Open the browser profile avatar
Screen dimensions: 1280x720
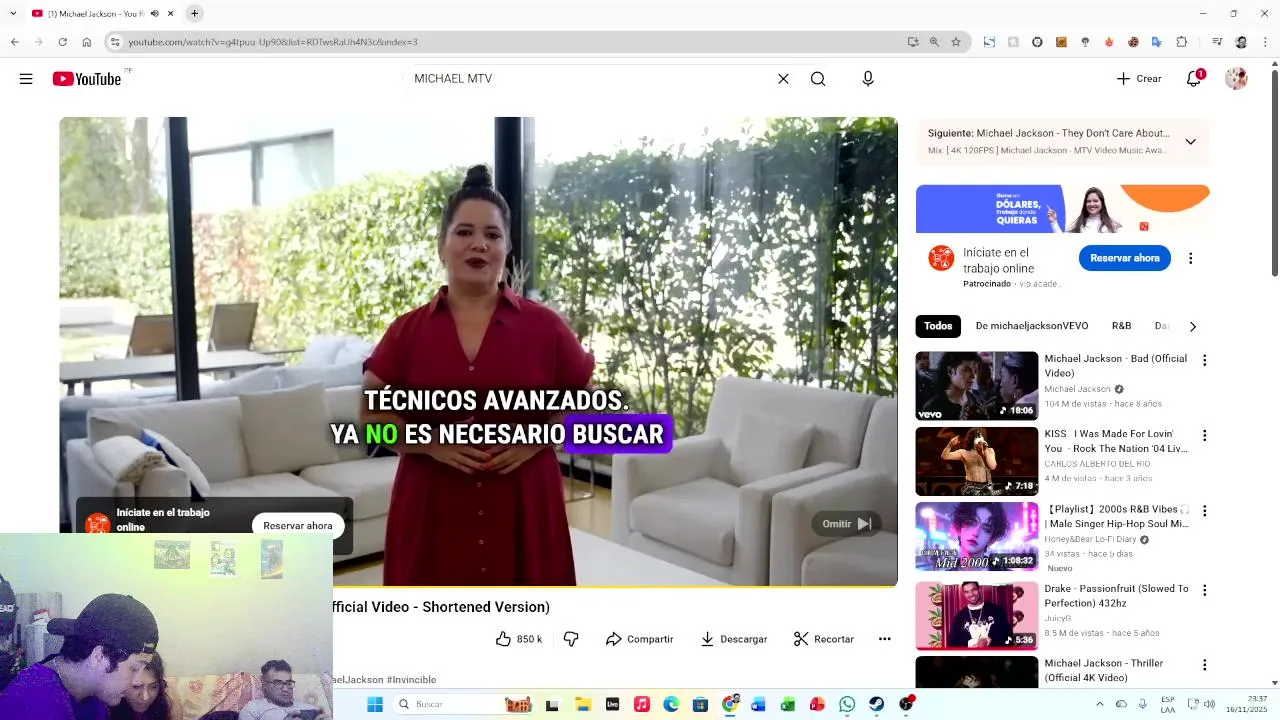[x=1241, y=42]
